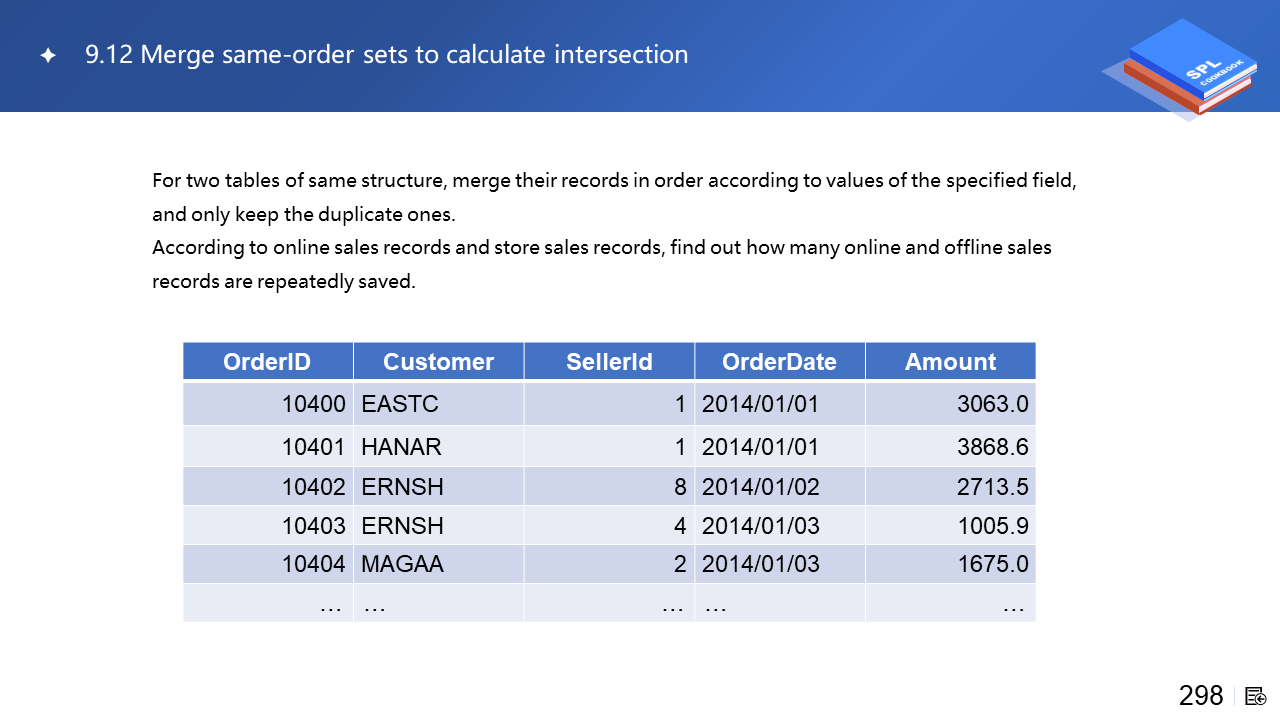Click the star bullet beside the slide title

[47, 56]
